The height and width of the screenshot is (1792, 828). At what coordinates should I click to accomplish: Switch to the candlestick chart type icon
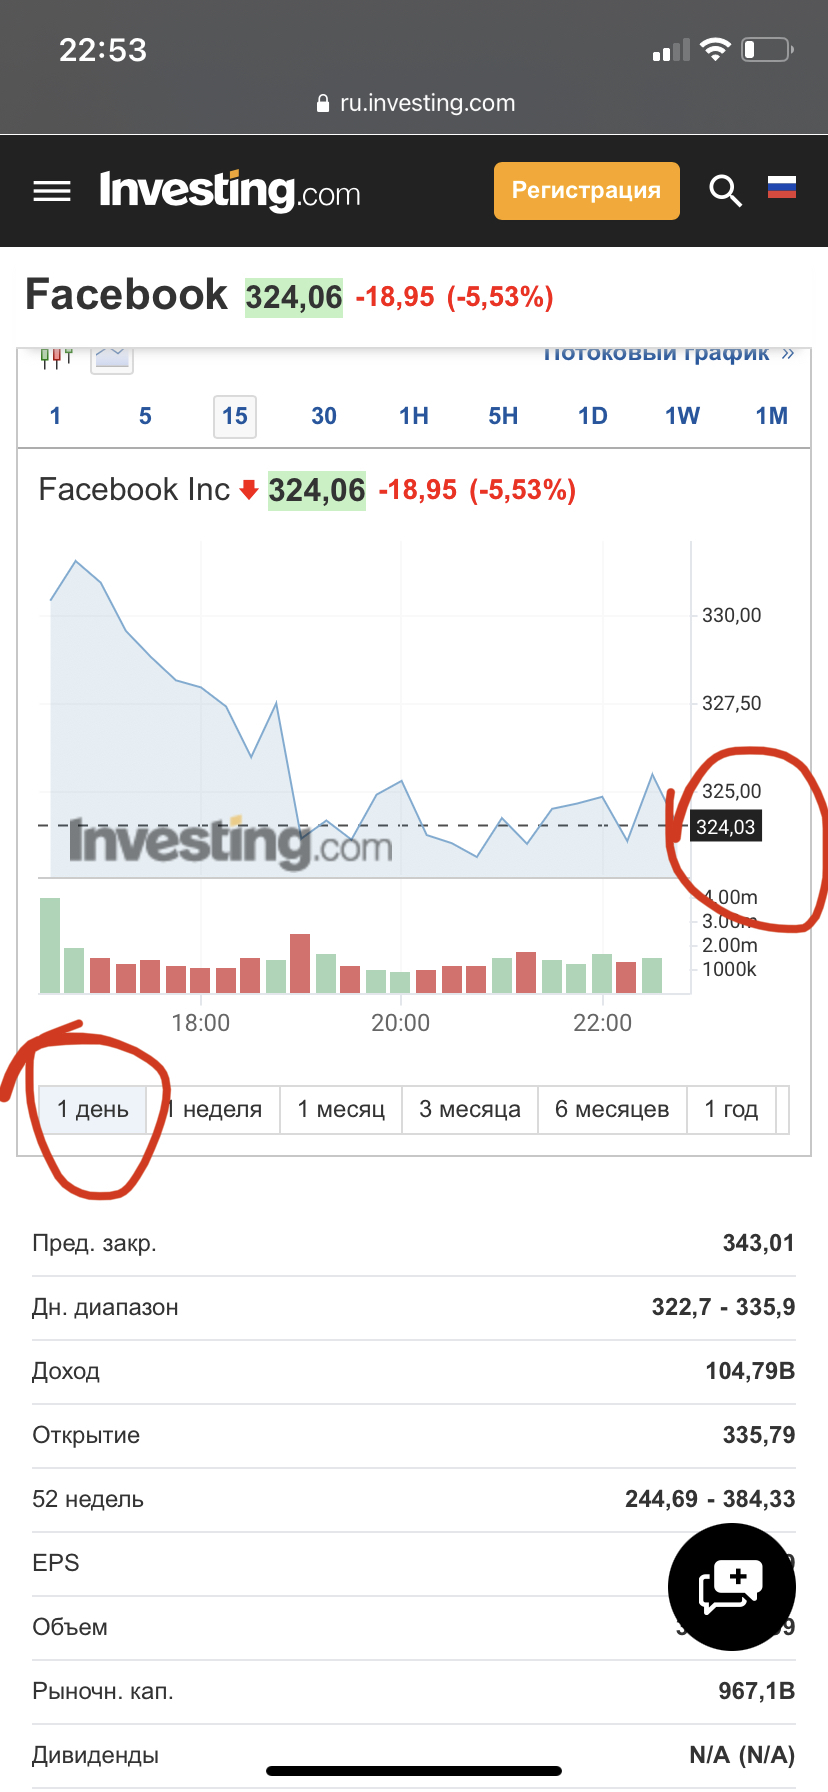tap(56, 357)
